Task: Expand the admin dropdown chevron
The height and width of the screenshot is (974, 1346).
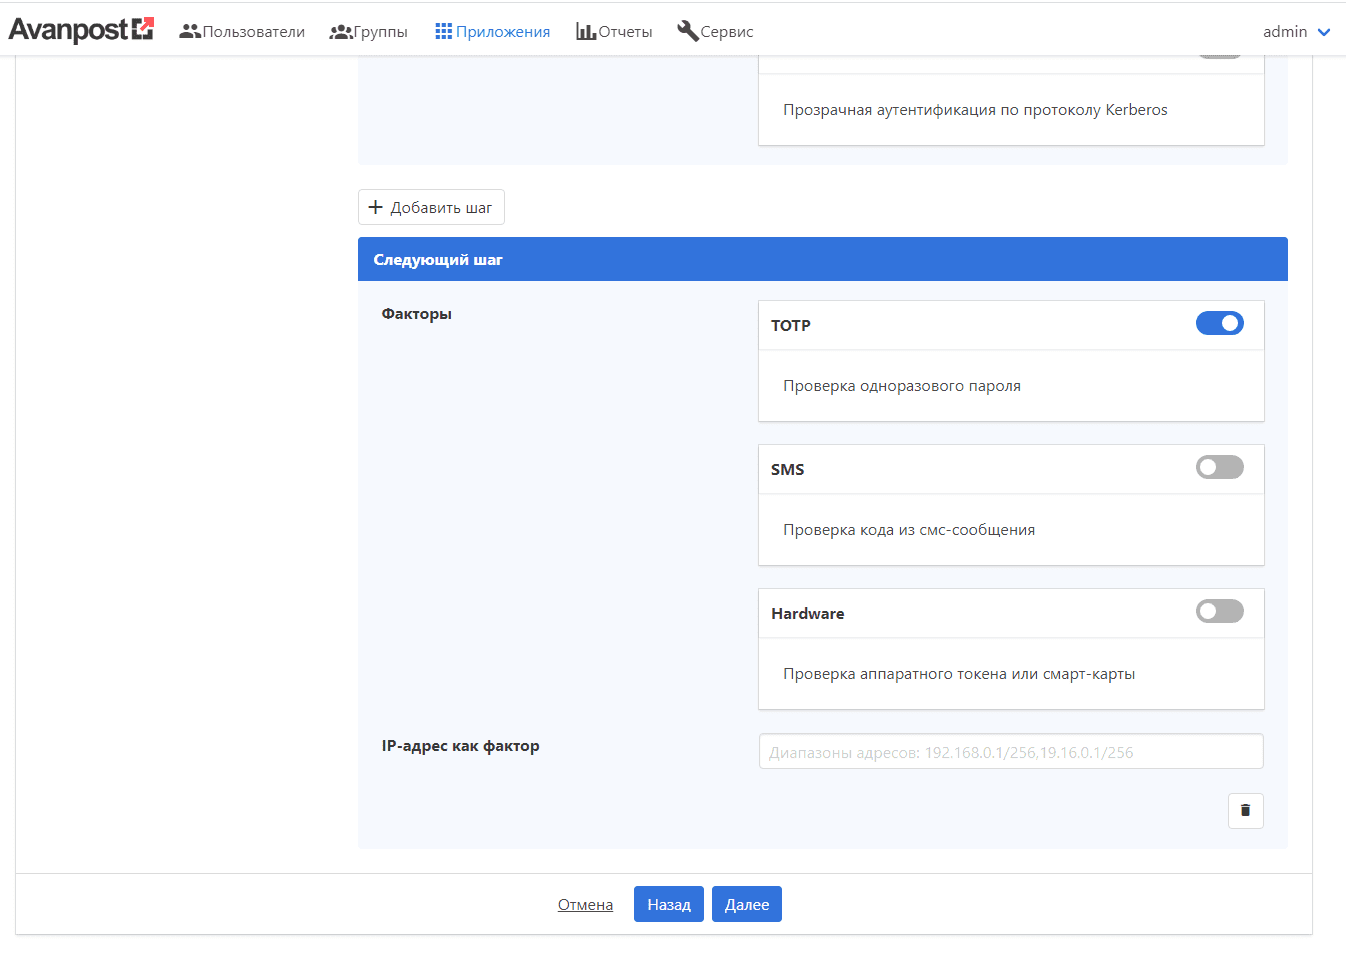Action: 1324,32
